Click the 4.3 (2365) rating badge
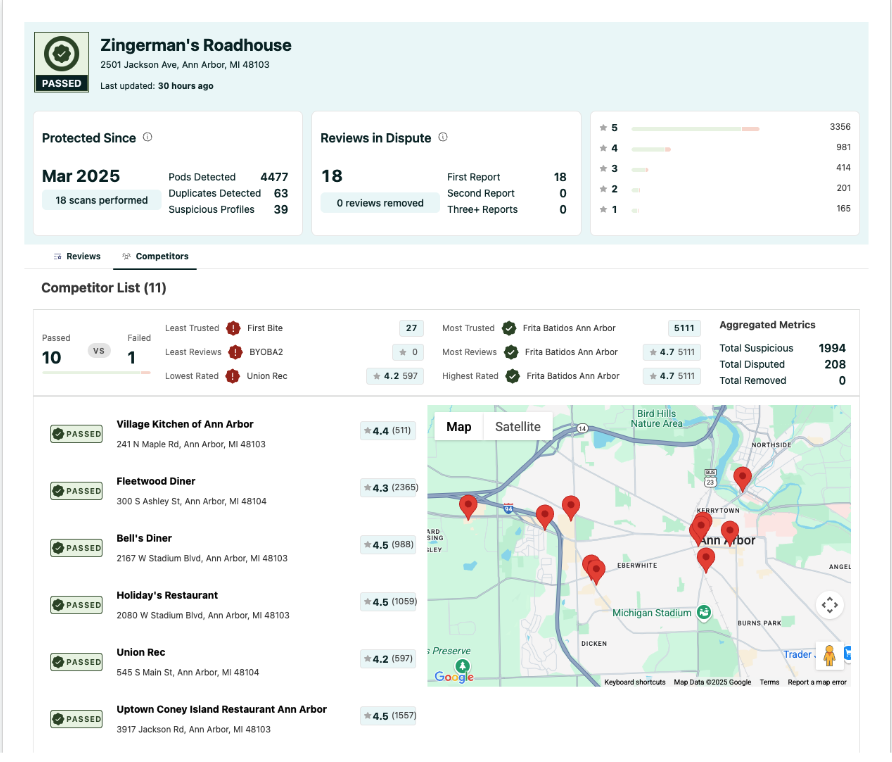Viewport: 892px width, 762px height. coord(389,488)
